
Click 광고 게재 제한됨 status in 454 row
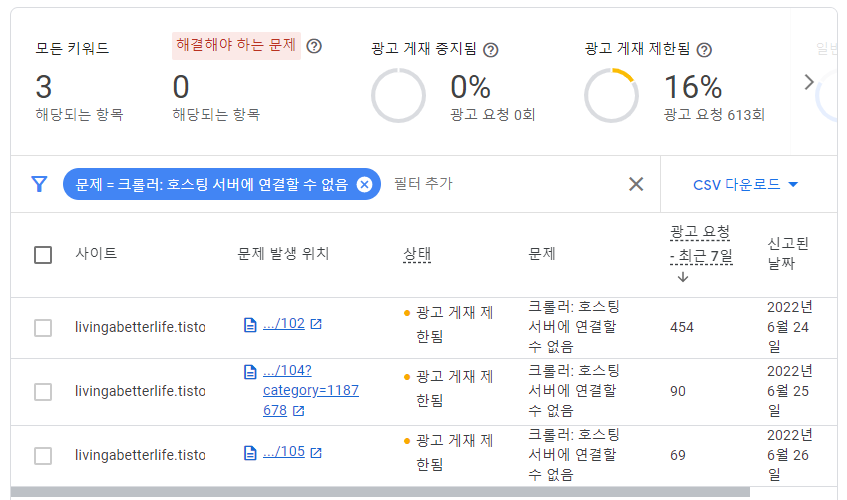coord(449,324)
